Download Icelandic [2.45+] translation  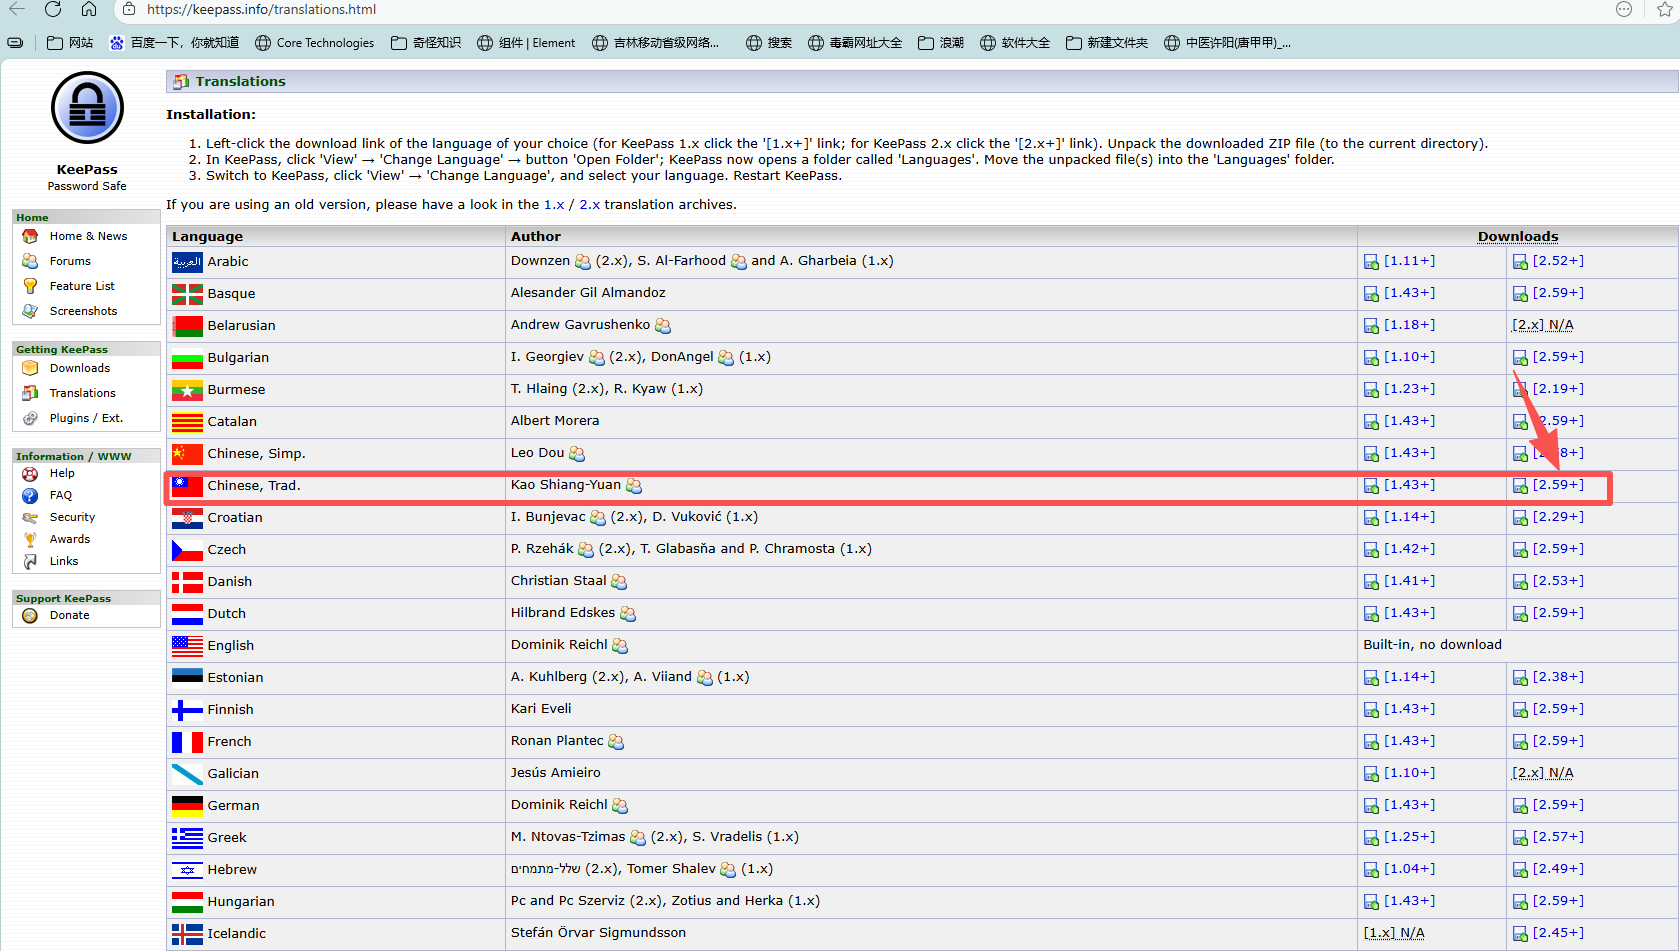click(1558, 933)
